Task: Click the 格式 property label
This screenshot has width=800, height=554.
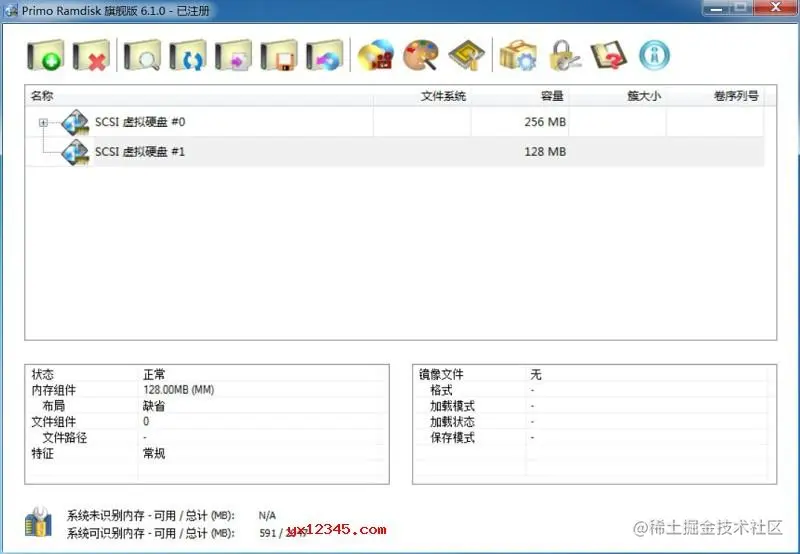Action: [441, 390]
